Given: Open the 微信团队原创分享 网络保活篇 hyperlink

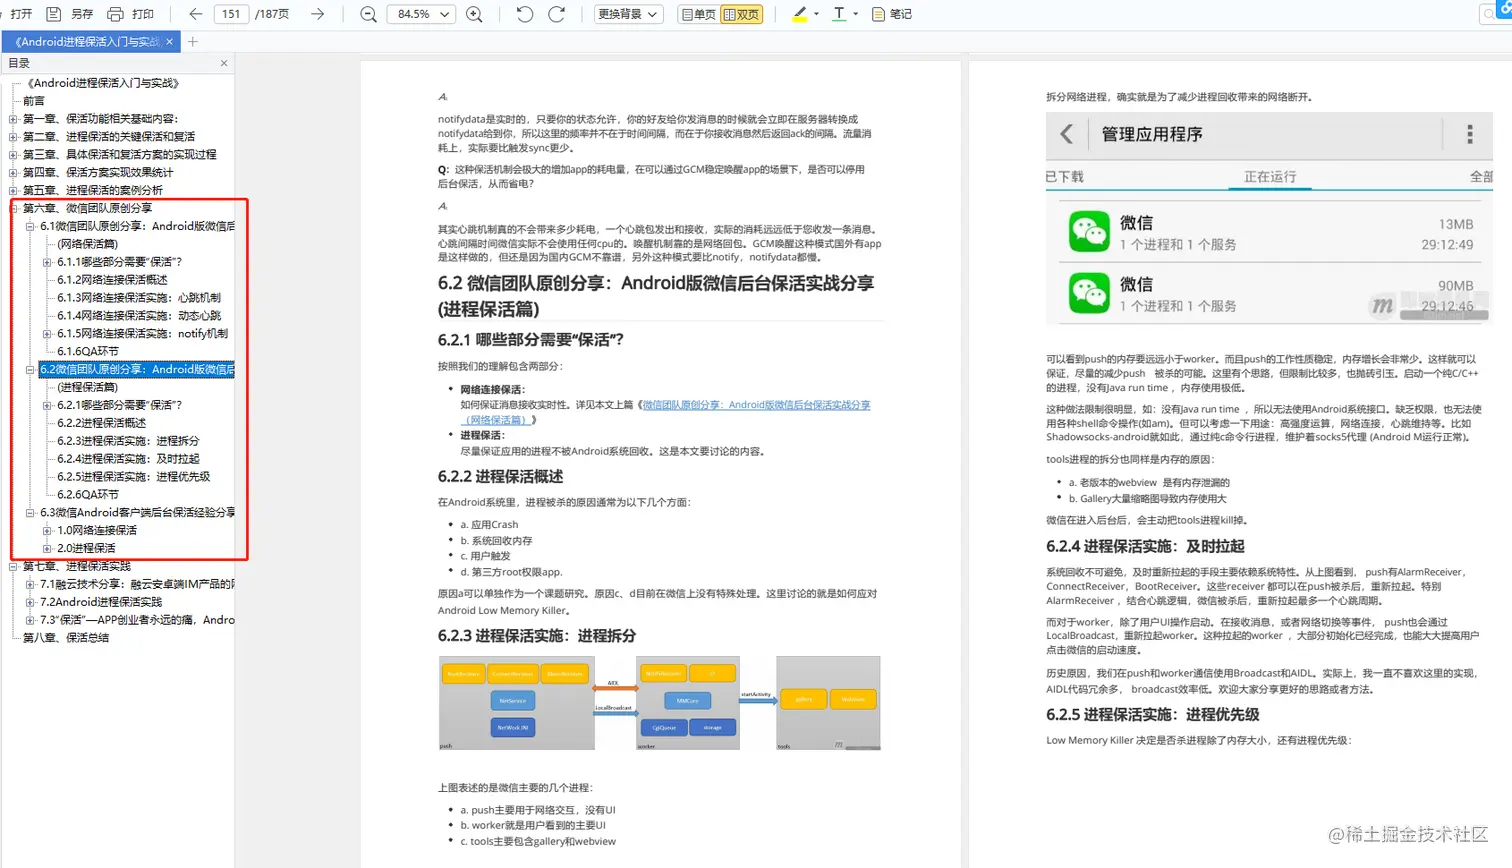Looking at the screenshot, I should pos(756,405).
